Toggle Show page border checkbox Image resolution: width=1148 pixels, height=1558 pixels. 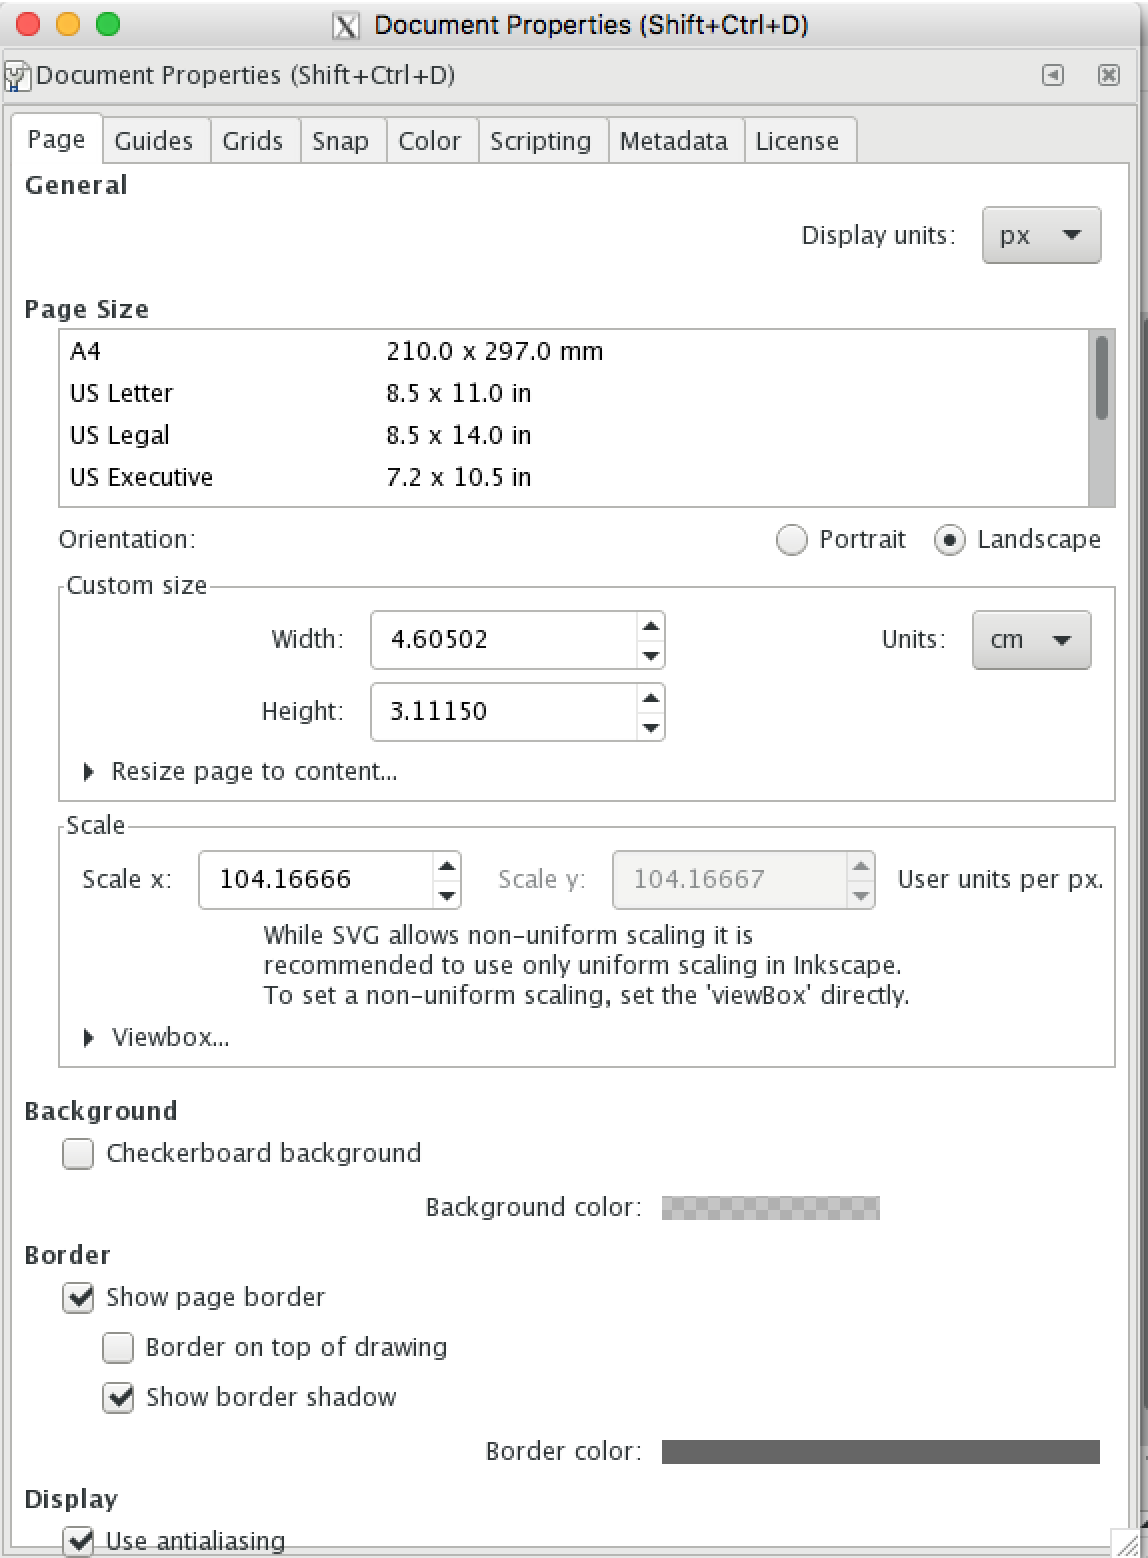point(78,1298)
